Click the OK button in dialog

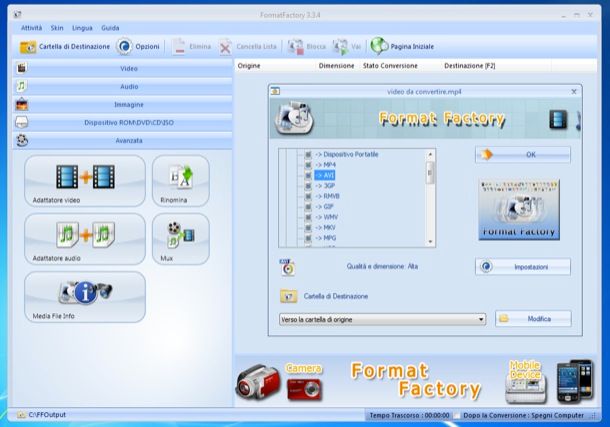pyautogui.click(x=523, y=155)
